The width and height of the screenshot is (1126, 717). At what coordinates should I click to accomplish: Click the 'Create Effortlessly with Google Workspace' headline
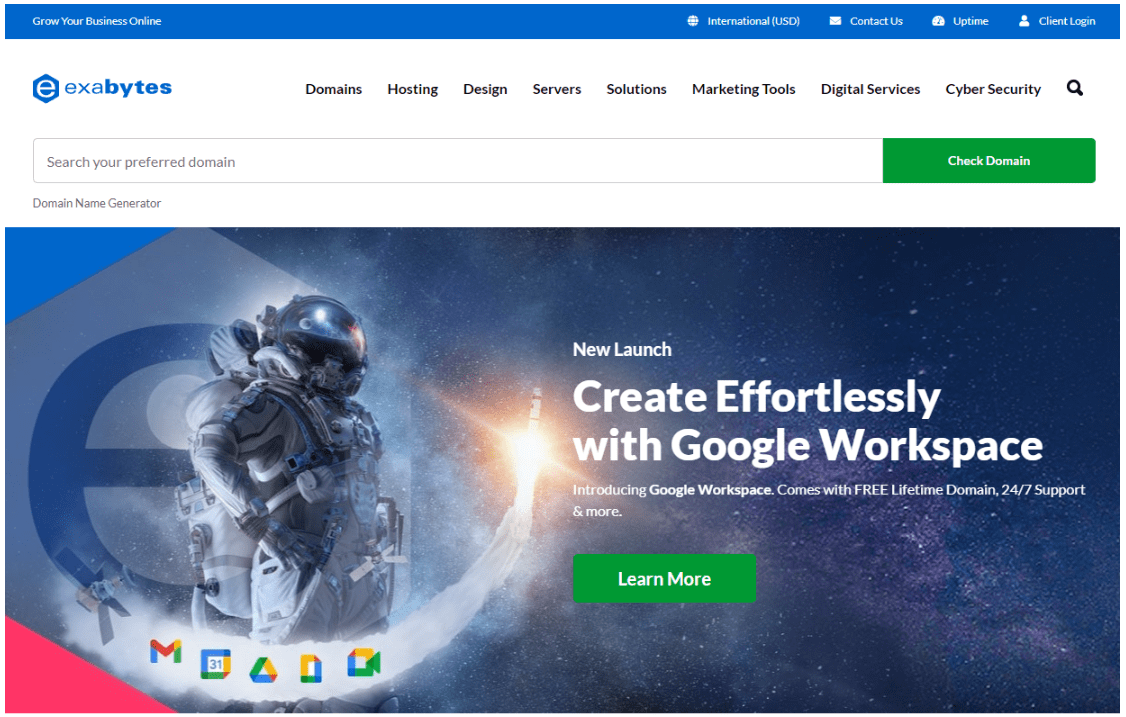pyautogui.click(x=808, y=421)
